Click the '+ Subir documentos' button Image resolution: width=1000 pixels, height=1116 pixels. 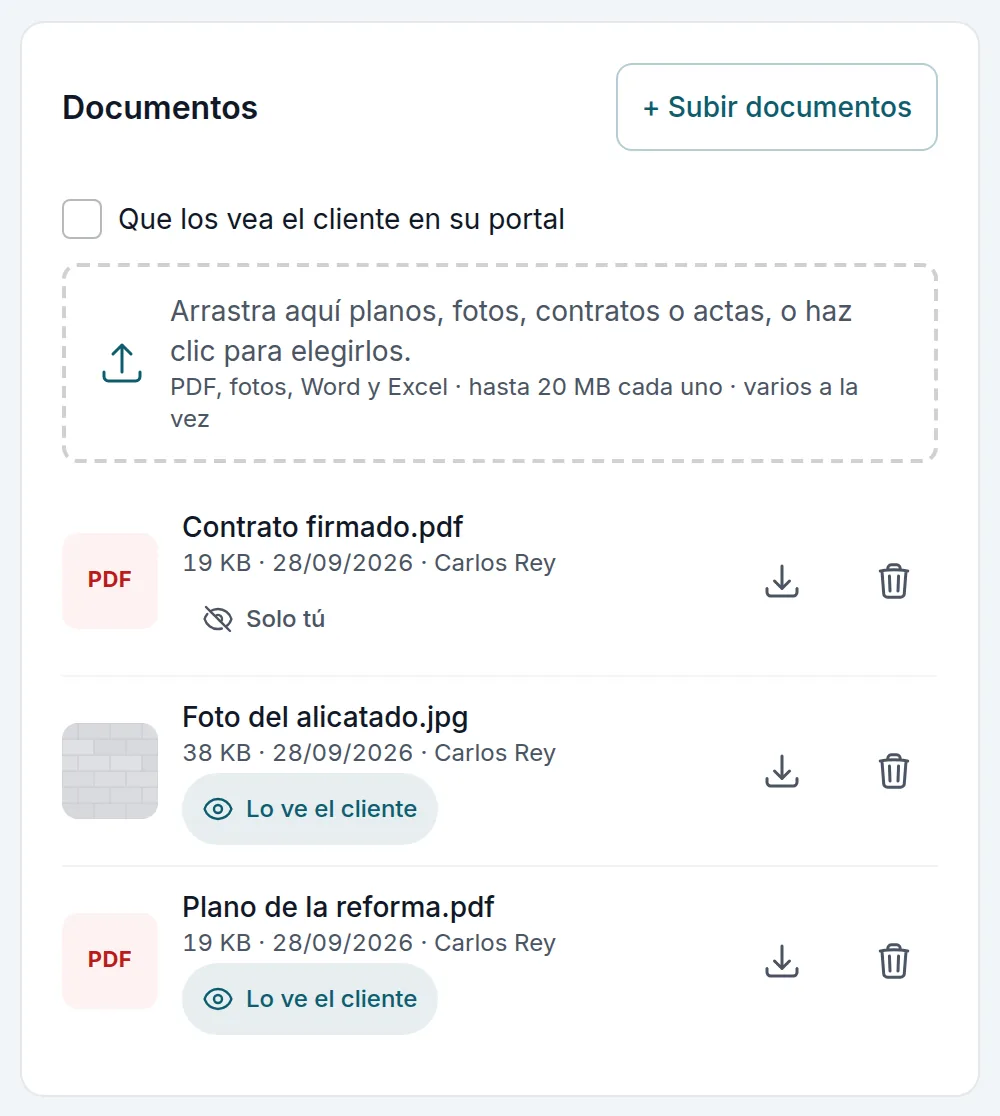pyautogui.click(x=777, y=107)
